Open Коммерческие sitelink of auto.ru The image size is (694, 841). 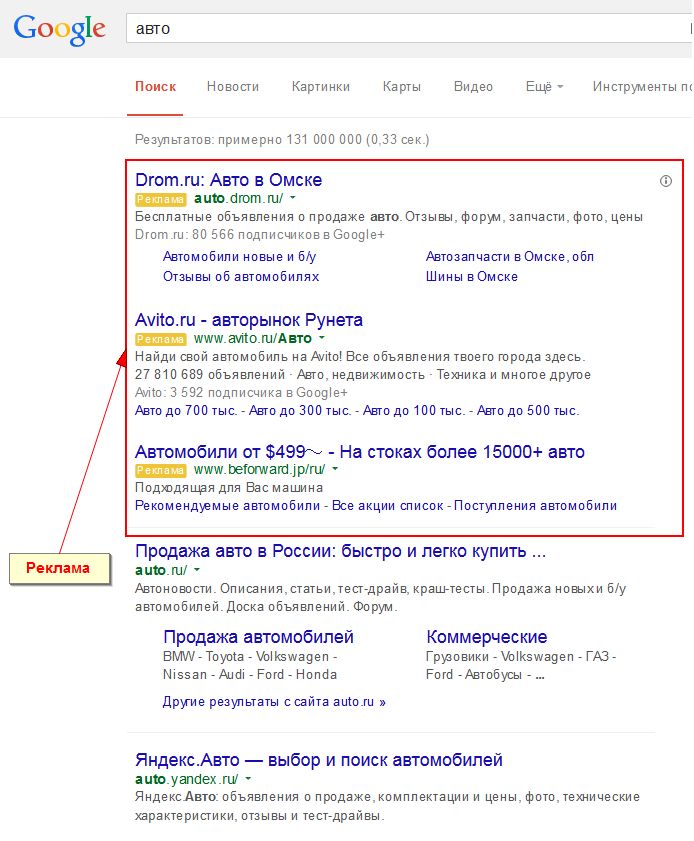[x=486, y=637]
